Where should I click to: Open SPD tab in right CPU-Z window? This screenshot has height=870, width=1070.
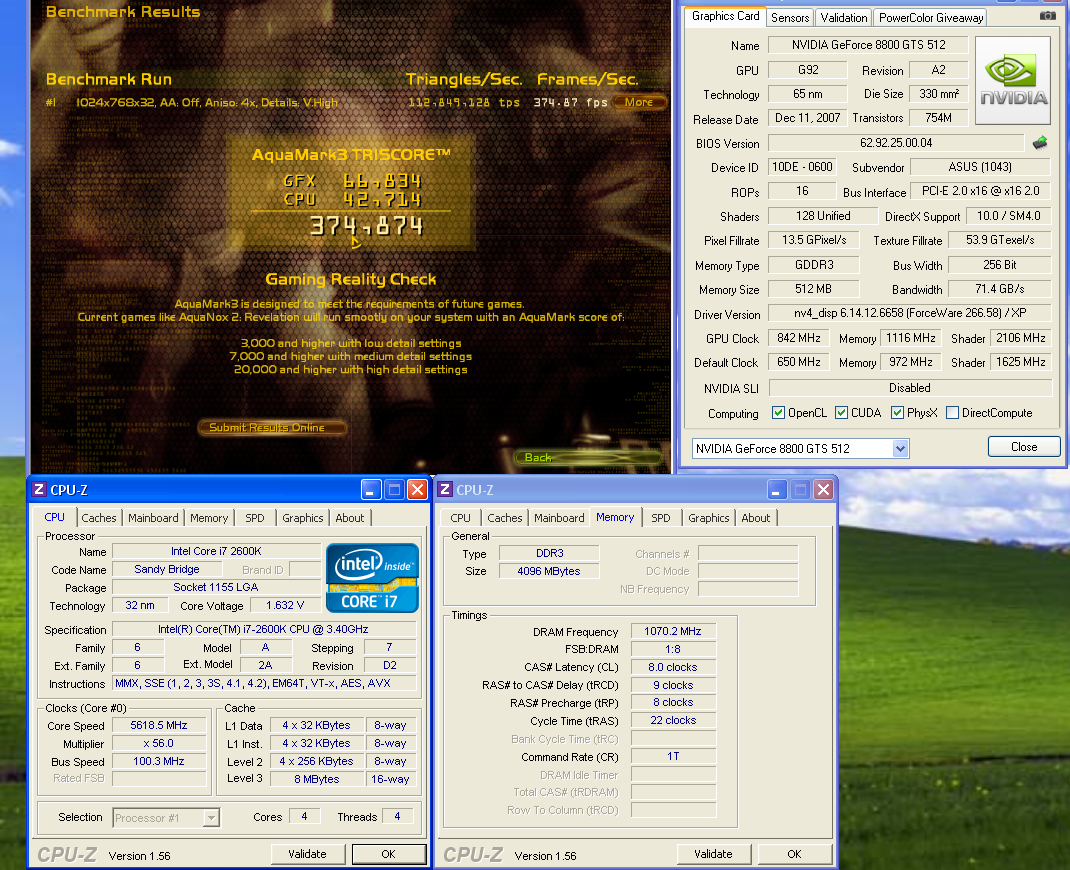(661, 518)
